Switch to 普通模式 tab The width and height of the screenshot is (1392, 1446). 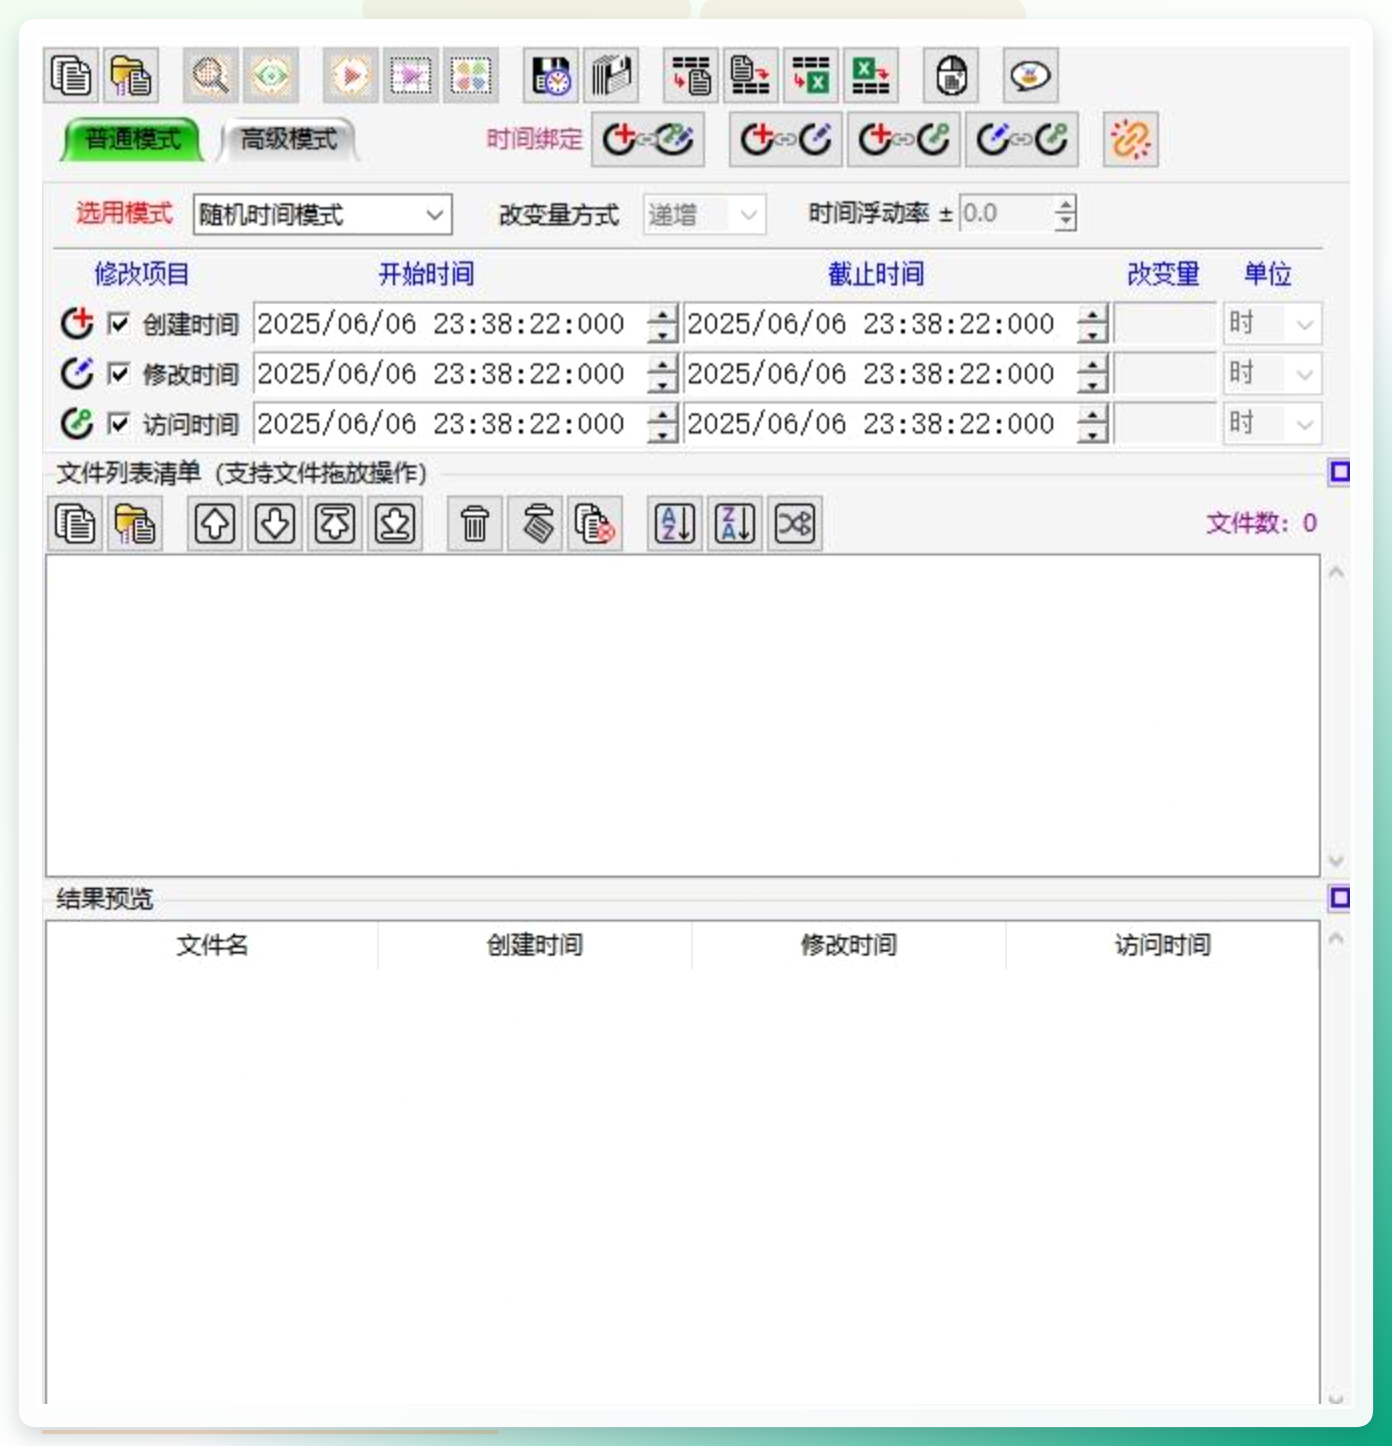(133, 139)
